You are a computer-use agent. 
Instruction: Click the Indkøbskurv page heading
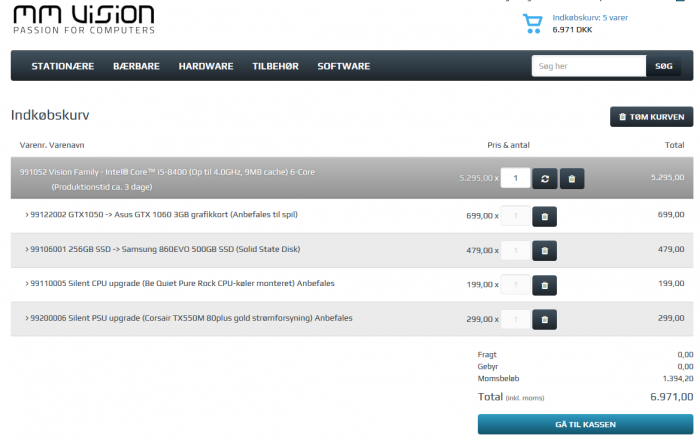point(50,115)
